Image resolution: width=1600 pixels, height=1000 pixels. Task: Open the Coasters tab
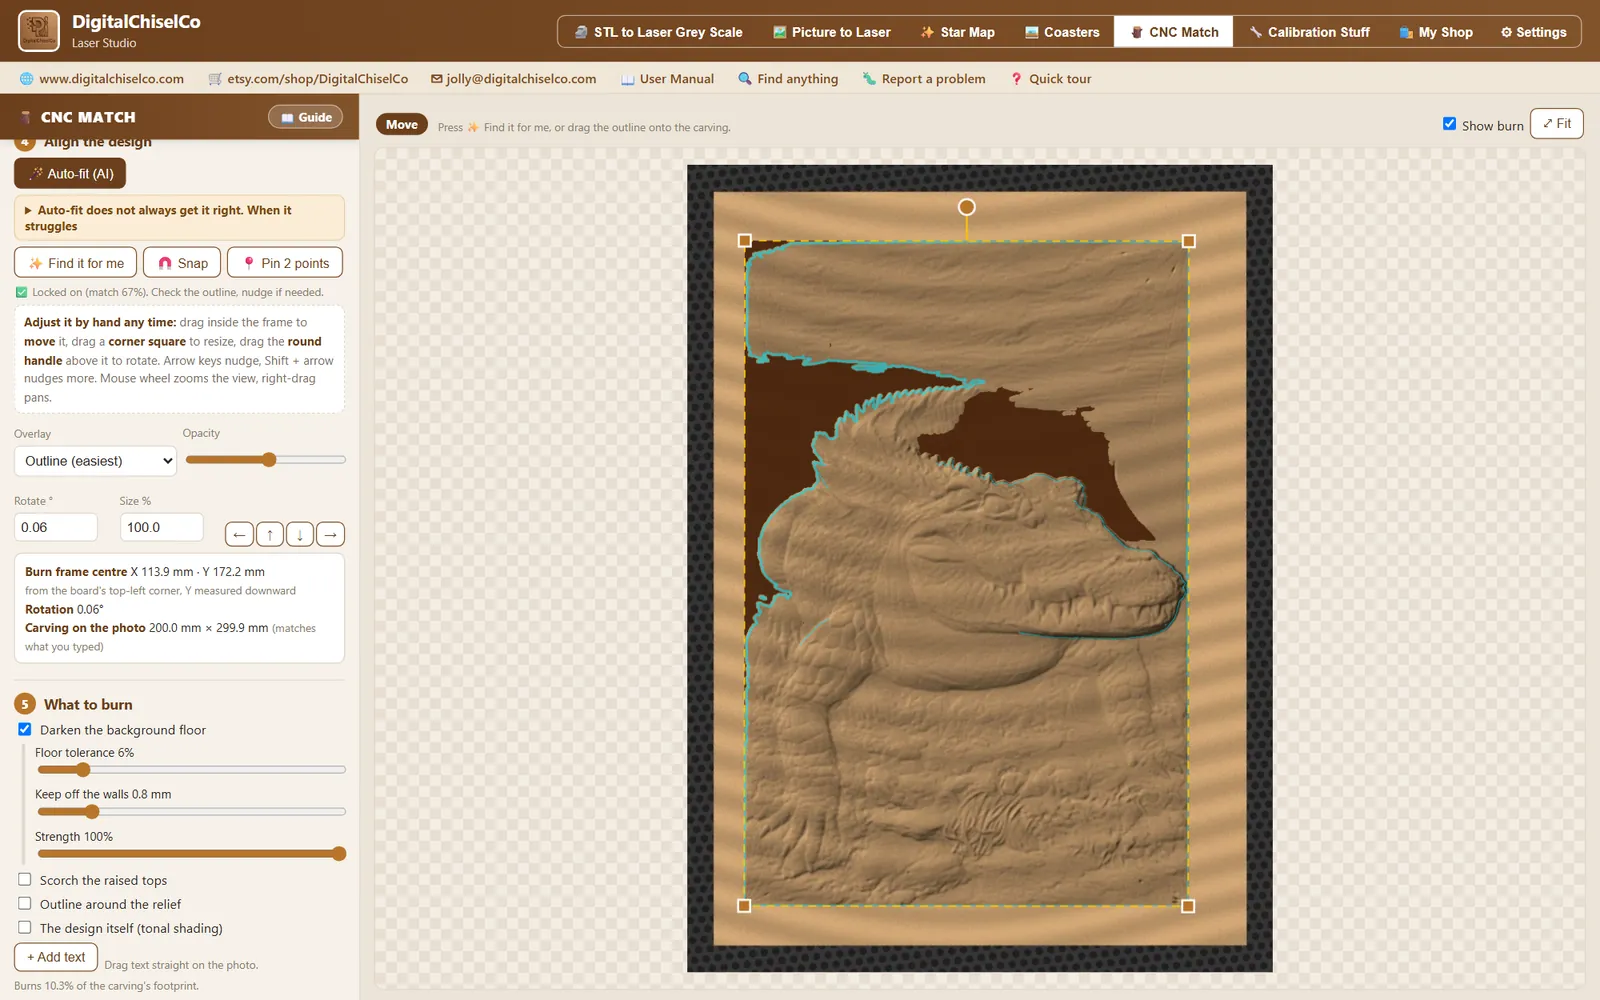[x=1062, y=32]
